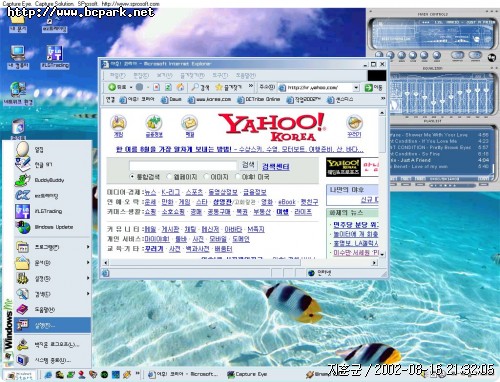
Task: Click the 메일 mail envelope icon on the Yahoo page
Action: coord(190,123)
